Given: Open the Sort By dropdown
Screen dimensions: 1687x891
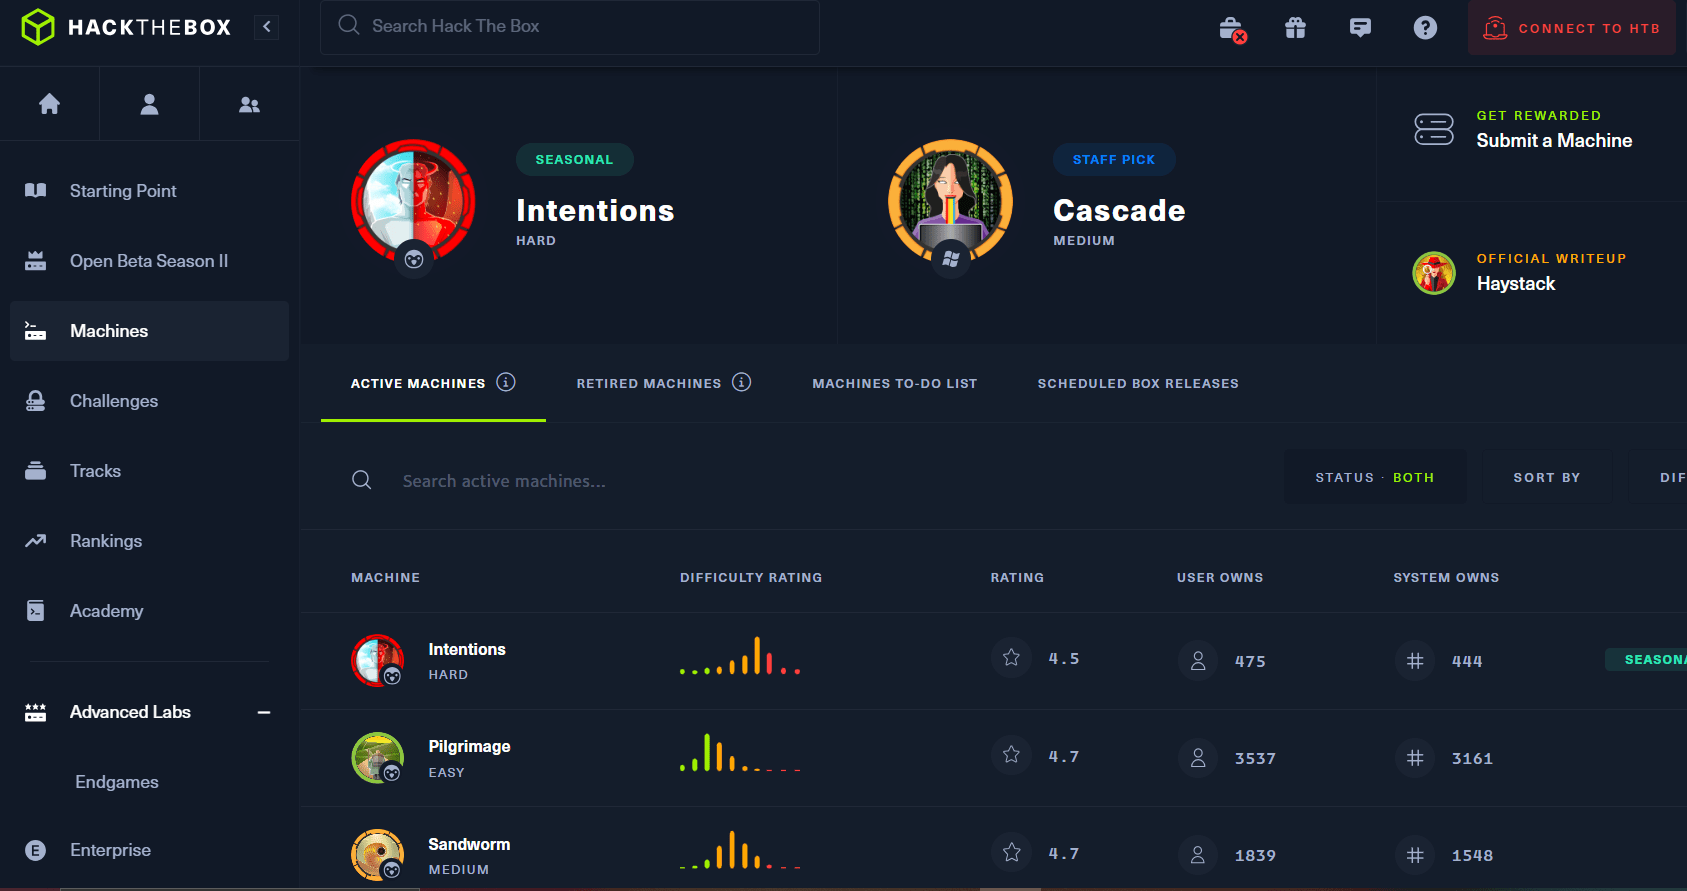Looking at the screenshot, I should pyautogui.click(x=1547, y=477).
